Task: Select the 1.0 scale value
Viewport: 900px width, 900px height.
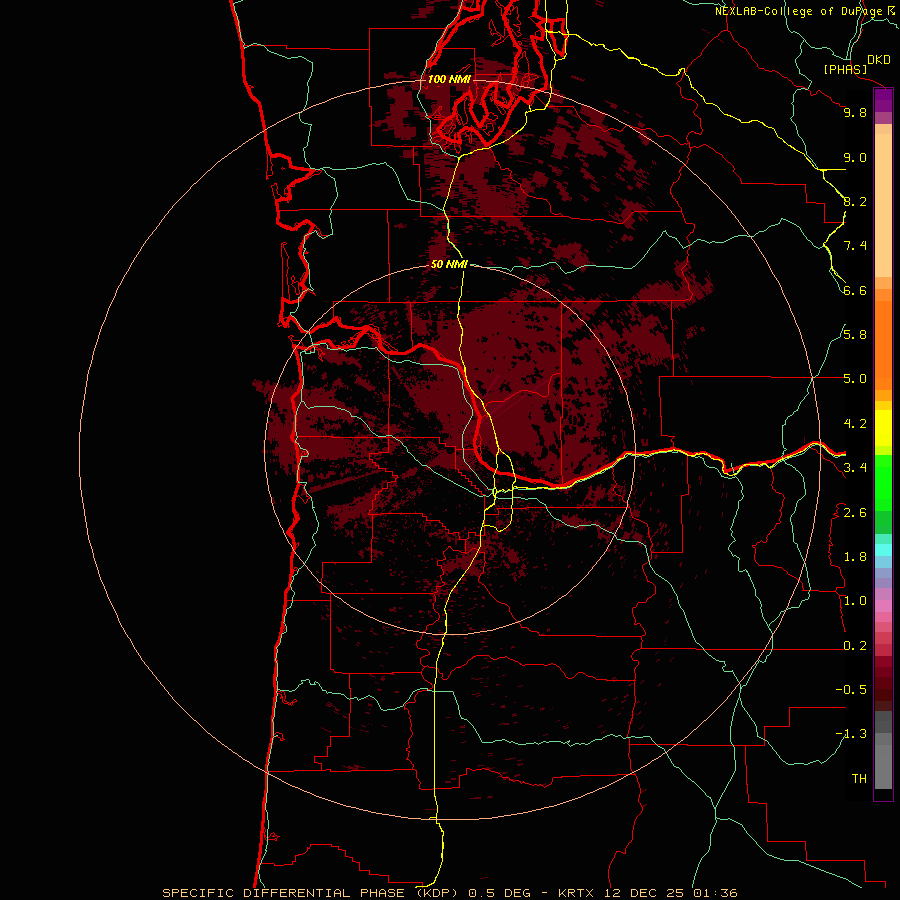Action: (855, 601)
